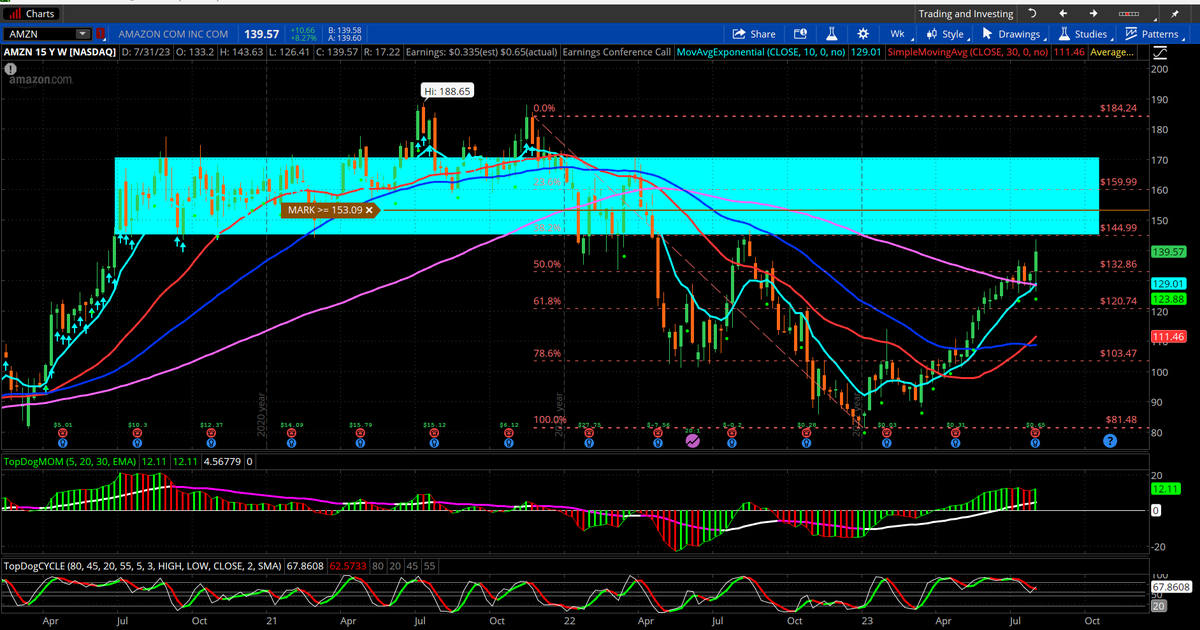Click the red earnings icon under $0.65
Image resolution: width=1200 pixels, height=630 pixels.
point(1036,433)
